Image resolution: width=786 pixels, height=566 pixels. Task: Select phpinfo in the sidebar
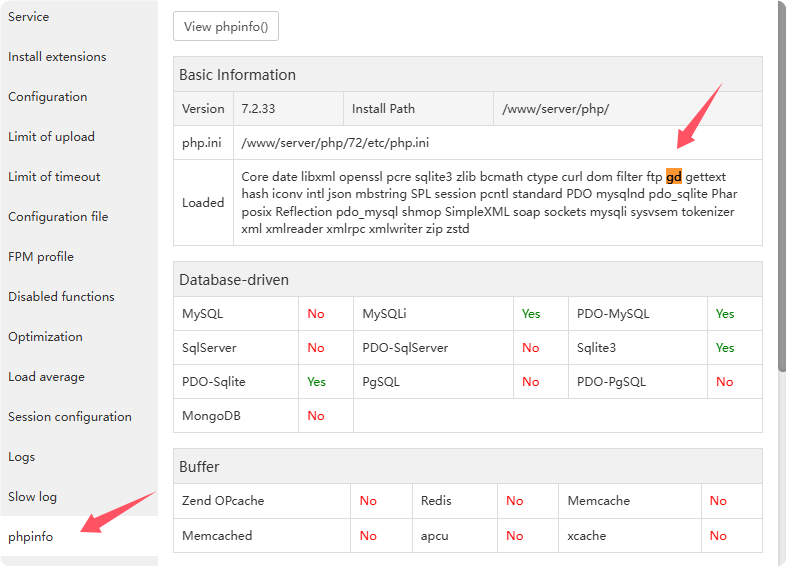coord(31,537)
